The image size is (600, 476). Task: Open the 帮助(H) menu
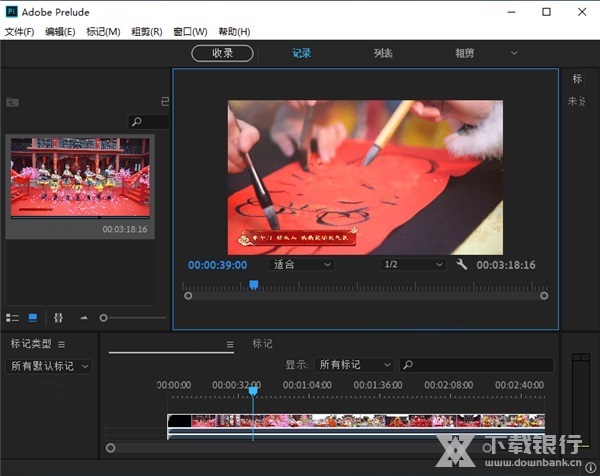[x=234, y=32]
